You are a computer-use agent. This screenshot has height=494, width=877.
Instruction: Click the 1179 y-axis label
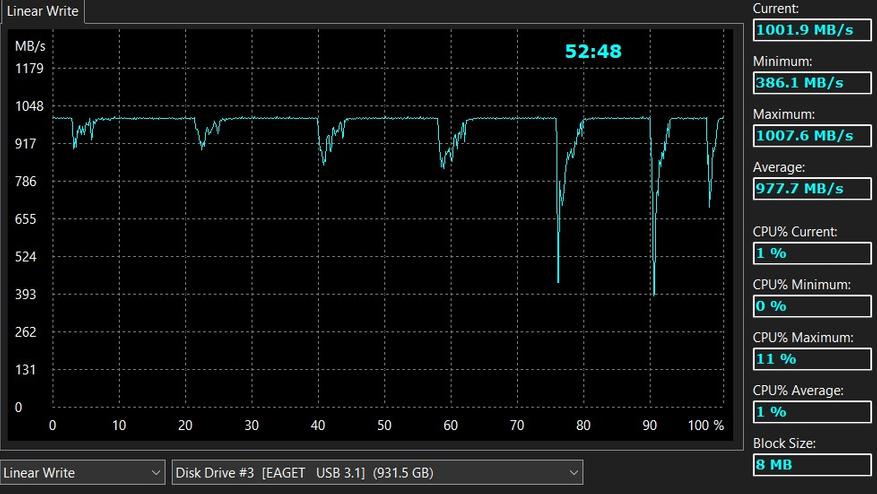[29, 69]
